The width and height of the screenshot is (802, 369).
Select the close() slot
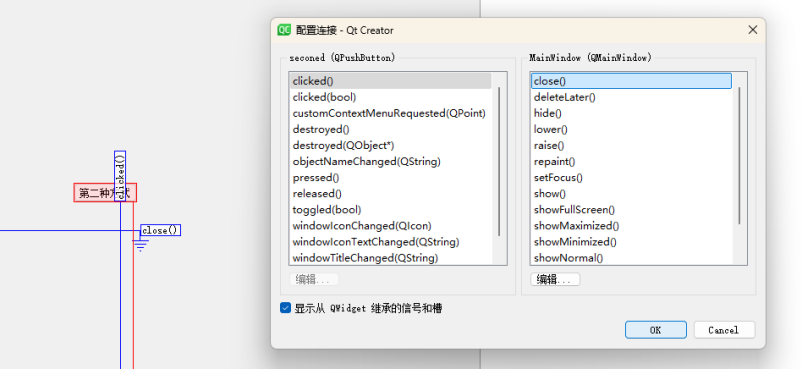631,81
